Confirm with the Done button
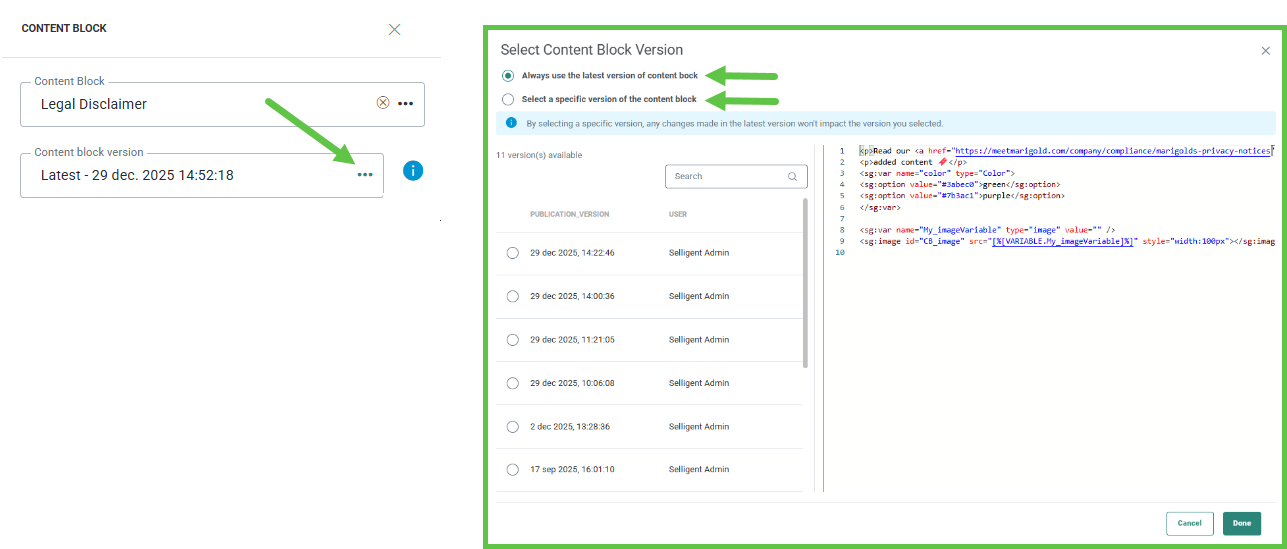Image resolution: width=1287 pixels, height=549 pixels. coord(1241,523)
